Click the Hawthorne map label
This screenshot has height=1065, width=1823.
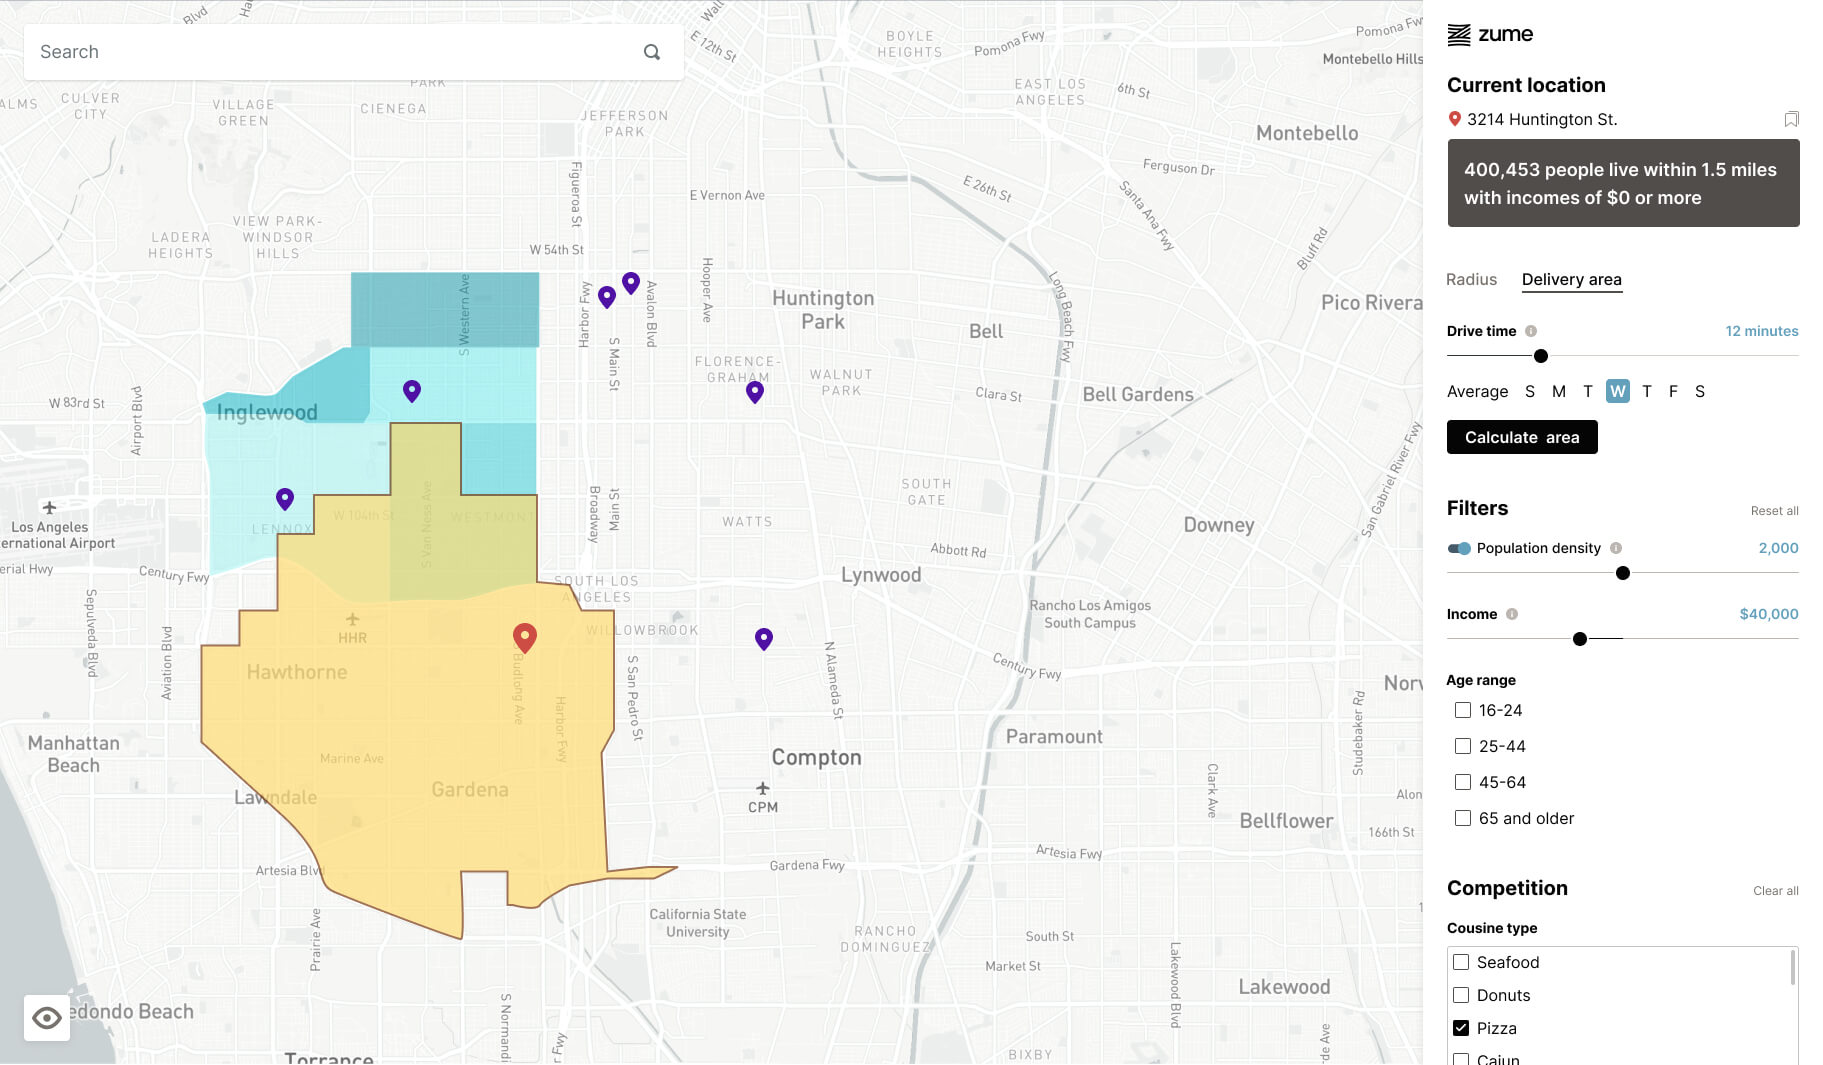[297, 672]
